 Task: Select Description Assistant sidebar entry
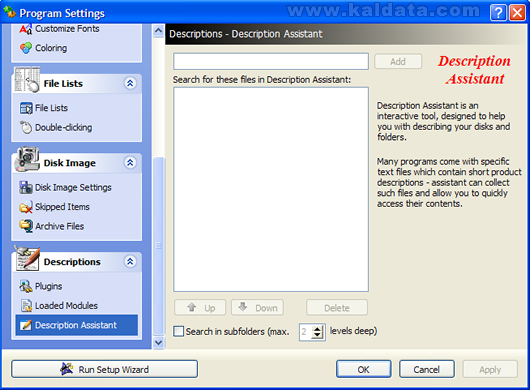(x=77, y=325)
